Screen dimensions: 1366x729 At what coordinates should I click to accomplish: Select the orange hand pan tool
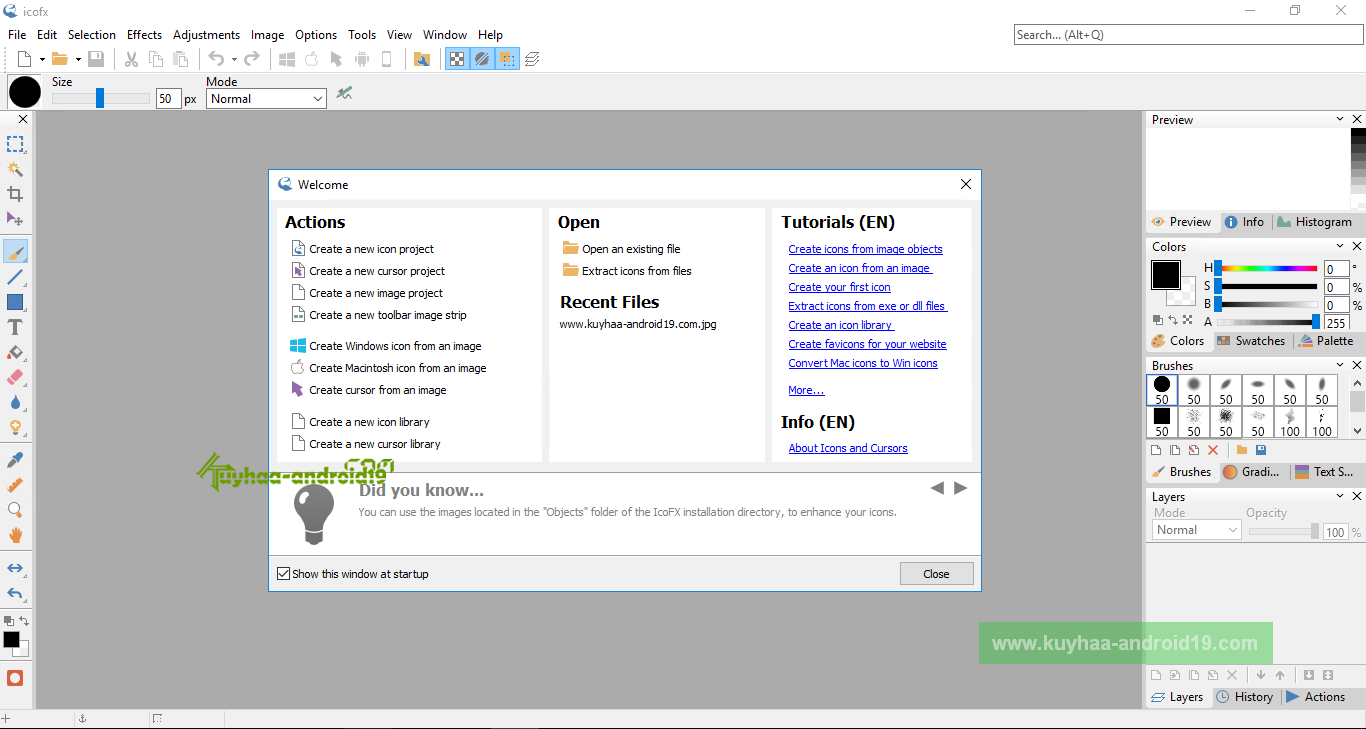(x=15, y=535)
